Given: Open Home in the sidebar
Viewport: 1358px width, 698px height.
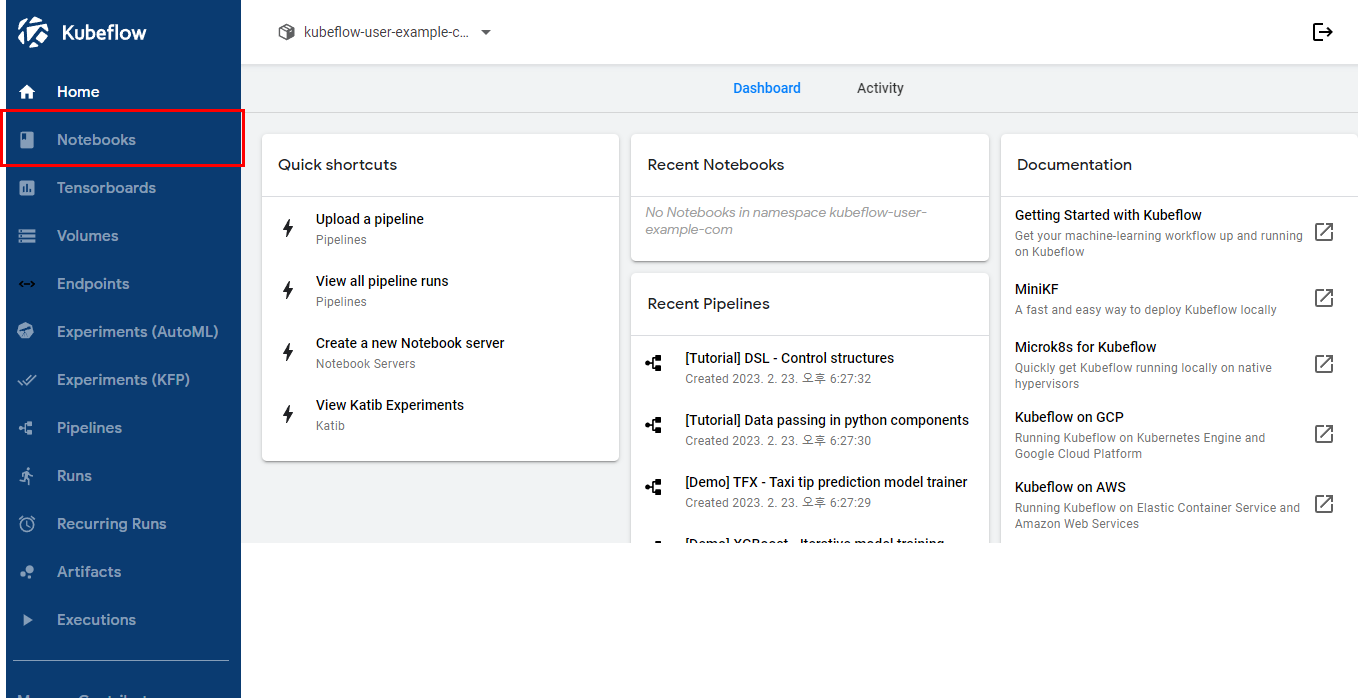Looking at the screenshot, I should coord(123,92).
